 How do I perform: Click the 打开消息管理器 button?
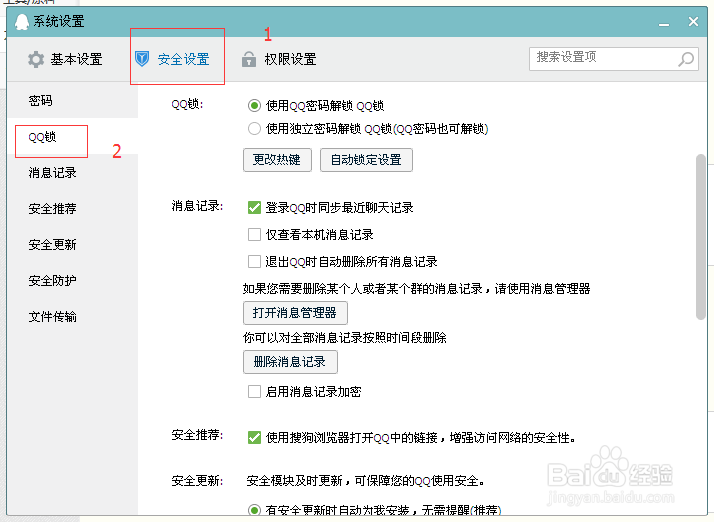coord(295,313)
